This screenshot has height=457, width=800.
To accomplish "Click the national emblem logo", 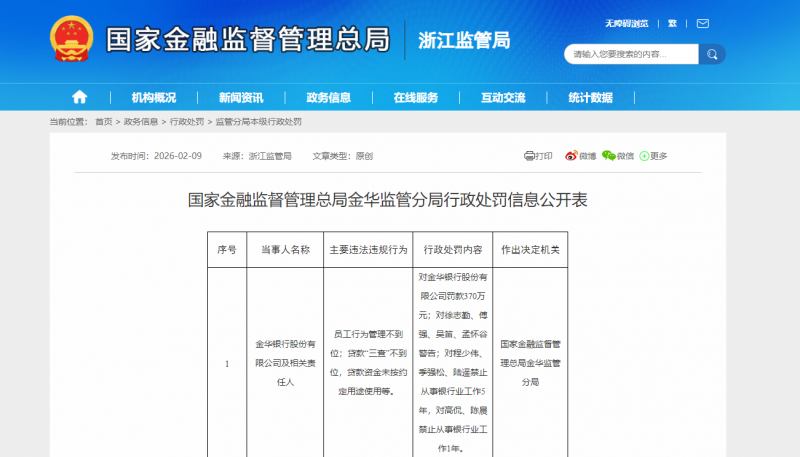I will coord(71,39).
